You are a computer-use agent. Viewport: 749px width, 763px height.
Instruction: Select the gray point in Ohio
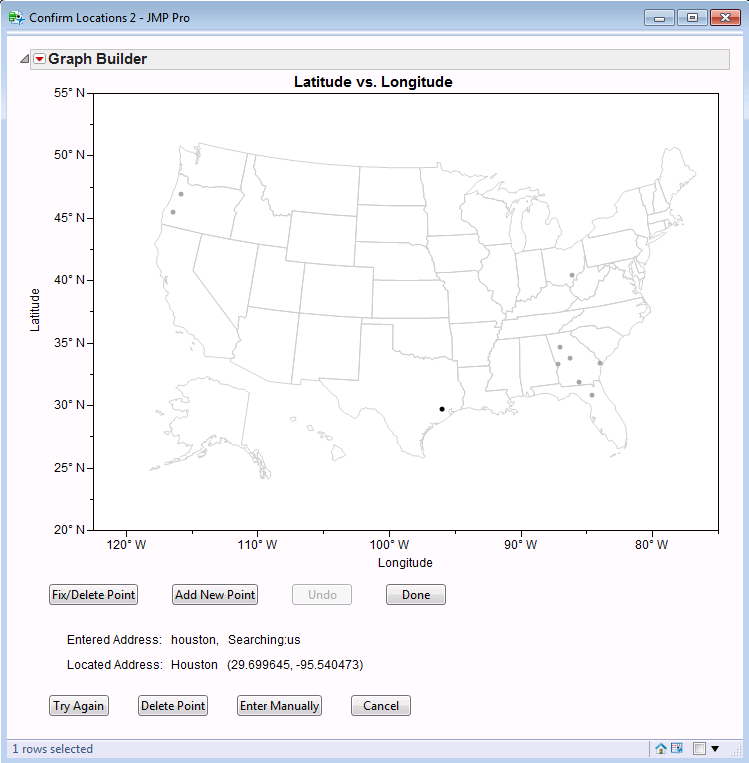pyautogui.click(x=572, y=275)
